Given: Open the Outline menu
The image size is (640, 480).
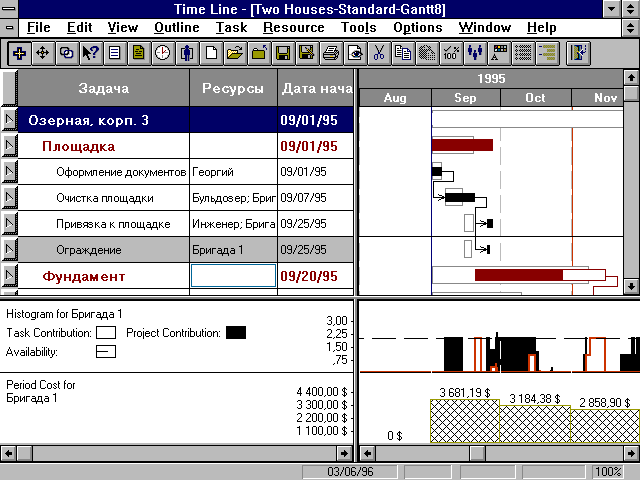Looking at the screenshot, I should pyautogui.click(x=177, y=27).
